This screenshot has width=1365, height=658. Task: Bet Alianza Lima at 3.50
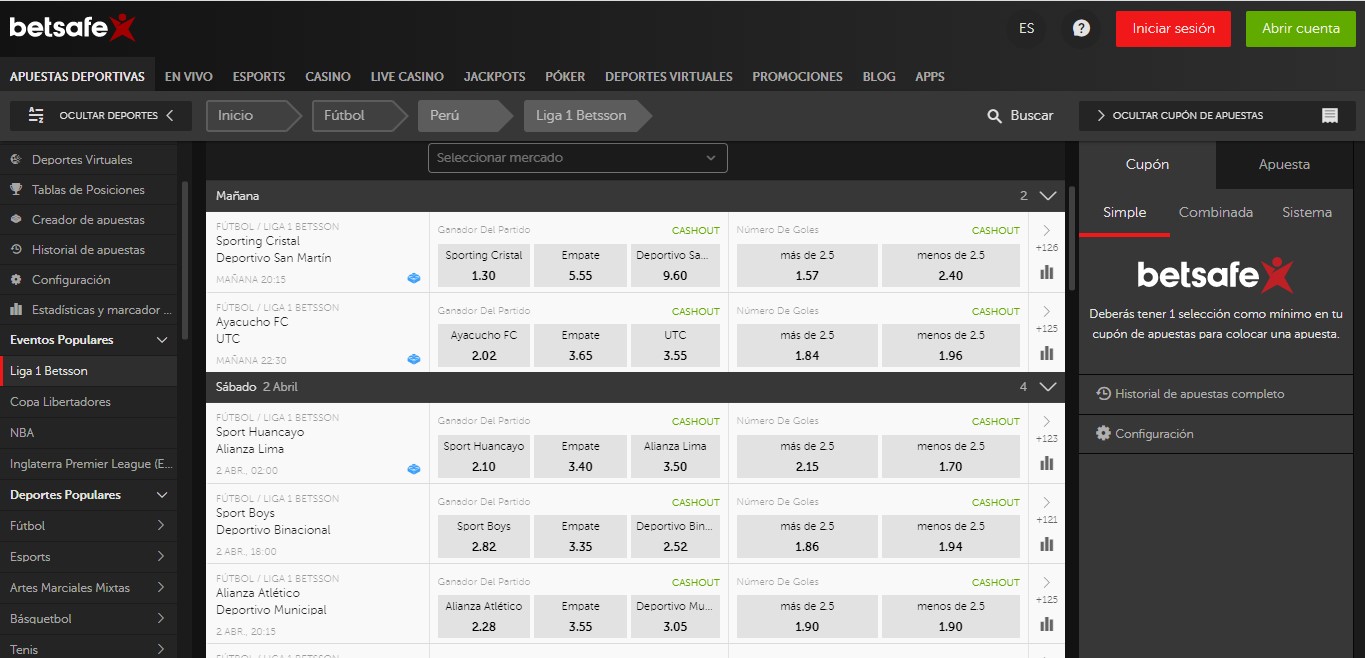[x=675, y=456]
